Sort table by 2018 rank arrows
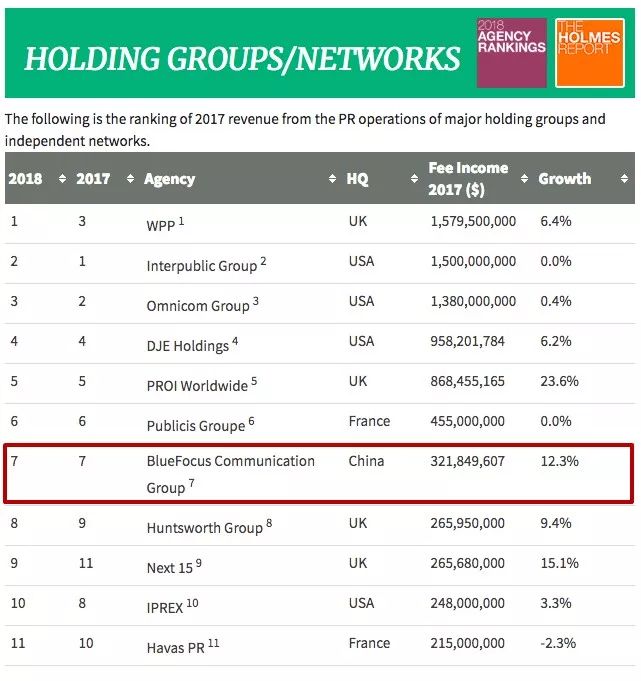Viewport: 641px width, 681px height. [62, 178]
